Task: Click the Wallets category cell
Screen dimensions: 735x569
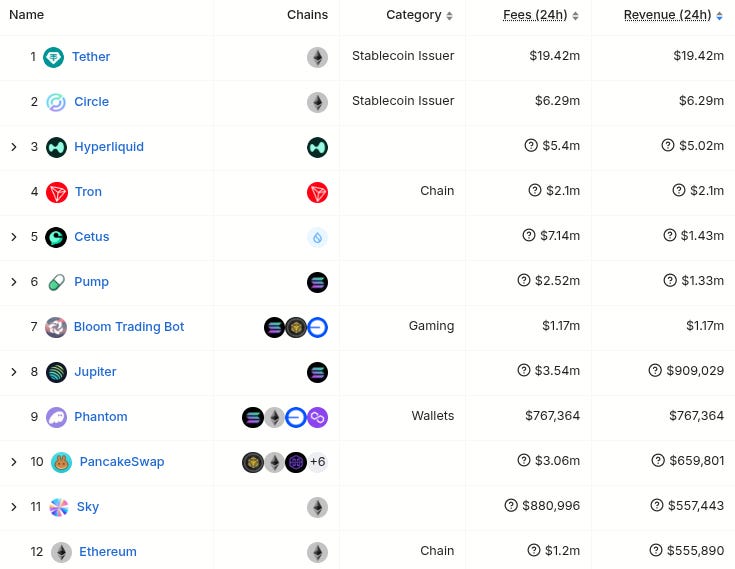Action: click(x=433, y=416)
